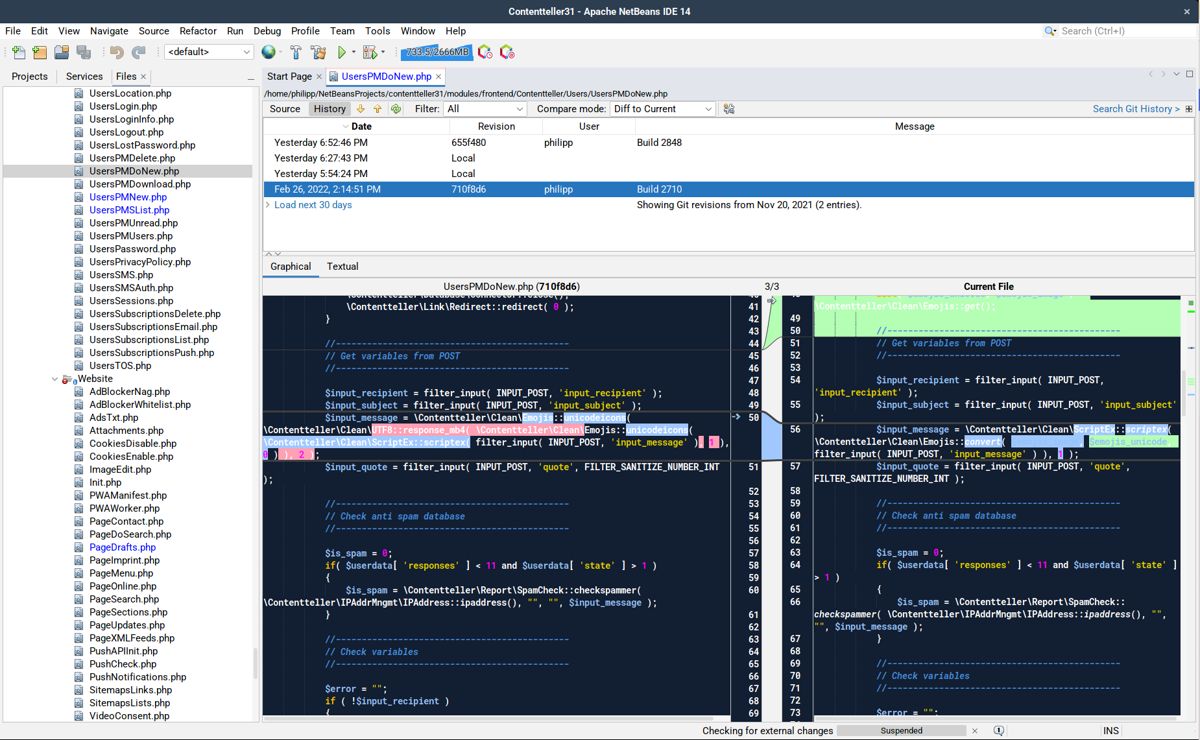This screenshot has width=1200, height=740.
Task: Toggle the History view button
Action: (x=329, y=109)
